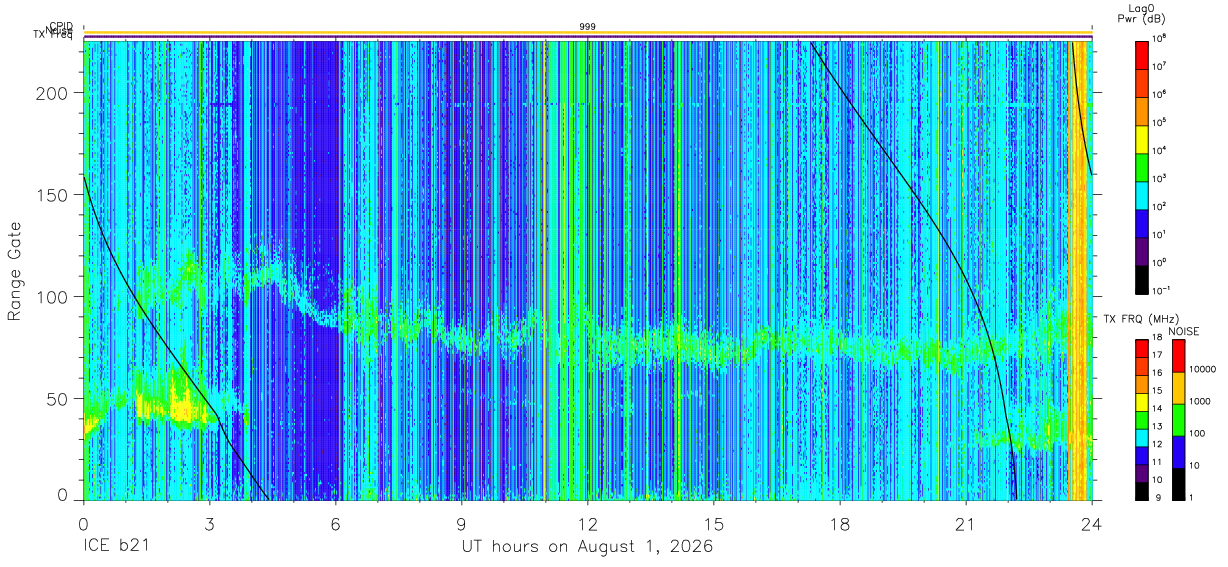The width and height of the screenshot is (1228, 567).
Task: Select the 'Lag0 Pwr (dB)' colorbar title
Action: [x=1144, y=13]
